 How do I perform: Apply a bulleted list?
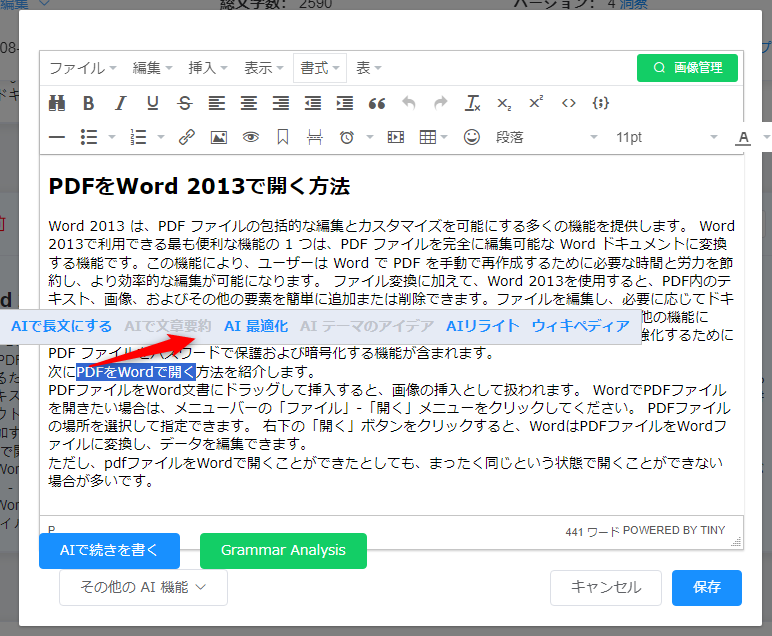point(89,137)
